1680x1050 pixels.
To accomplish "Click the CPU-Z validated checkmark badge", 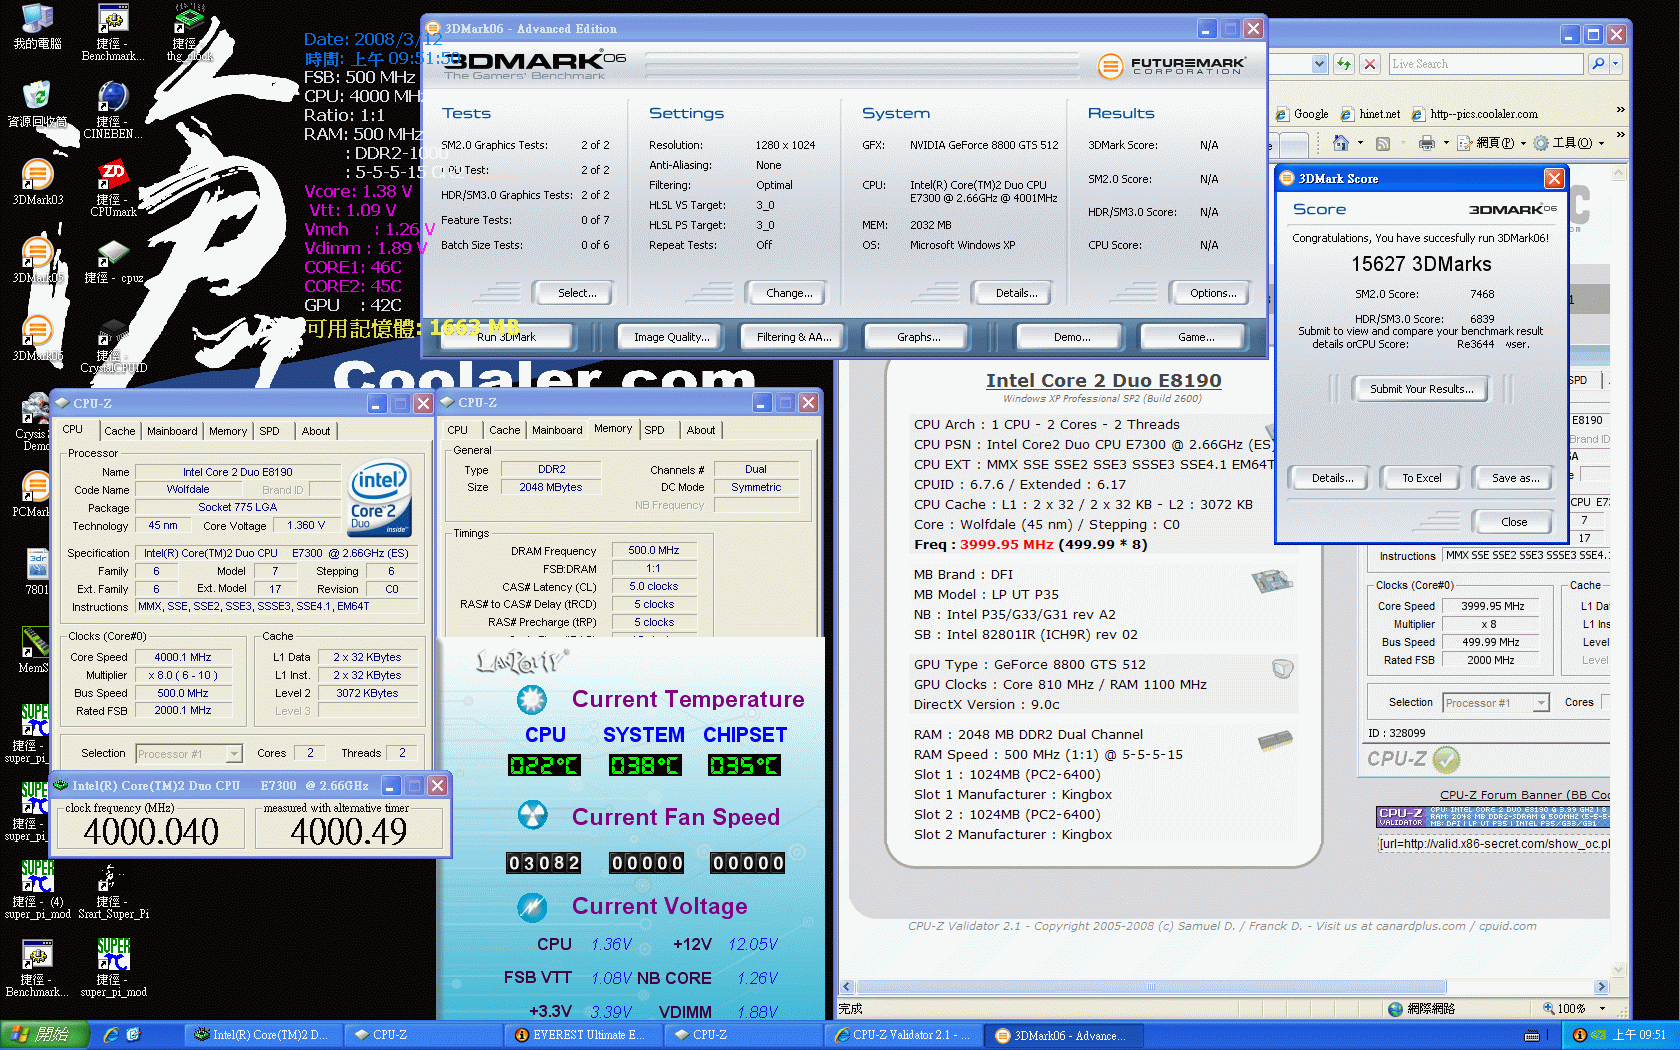I will [1446, 760].
